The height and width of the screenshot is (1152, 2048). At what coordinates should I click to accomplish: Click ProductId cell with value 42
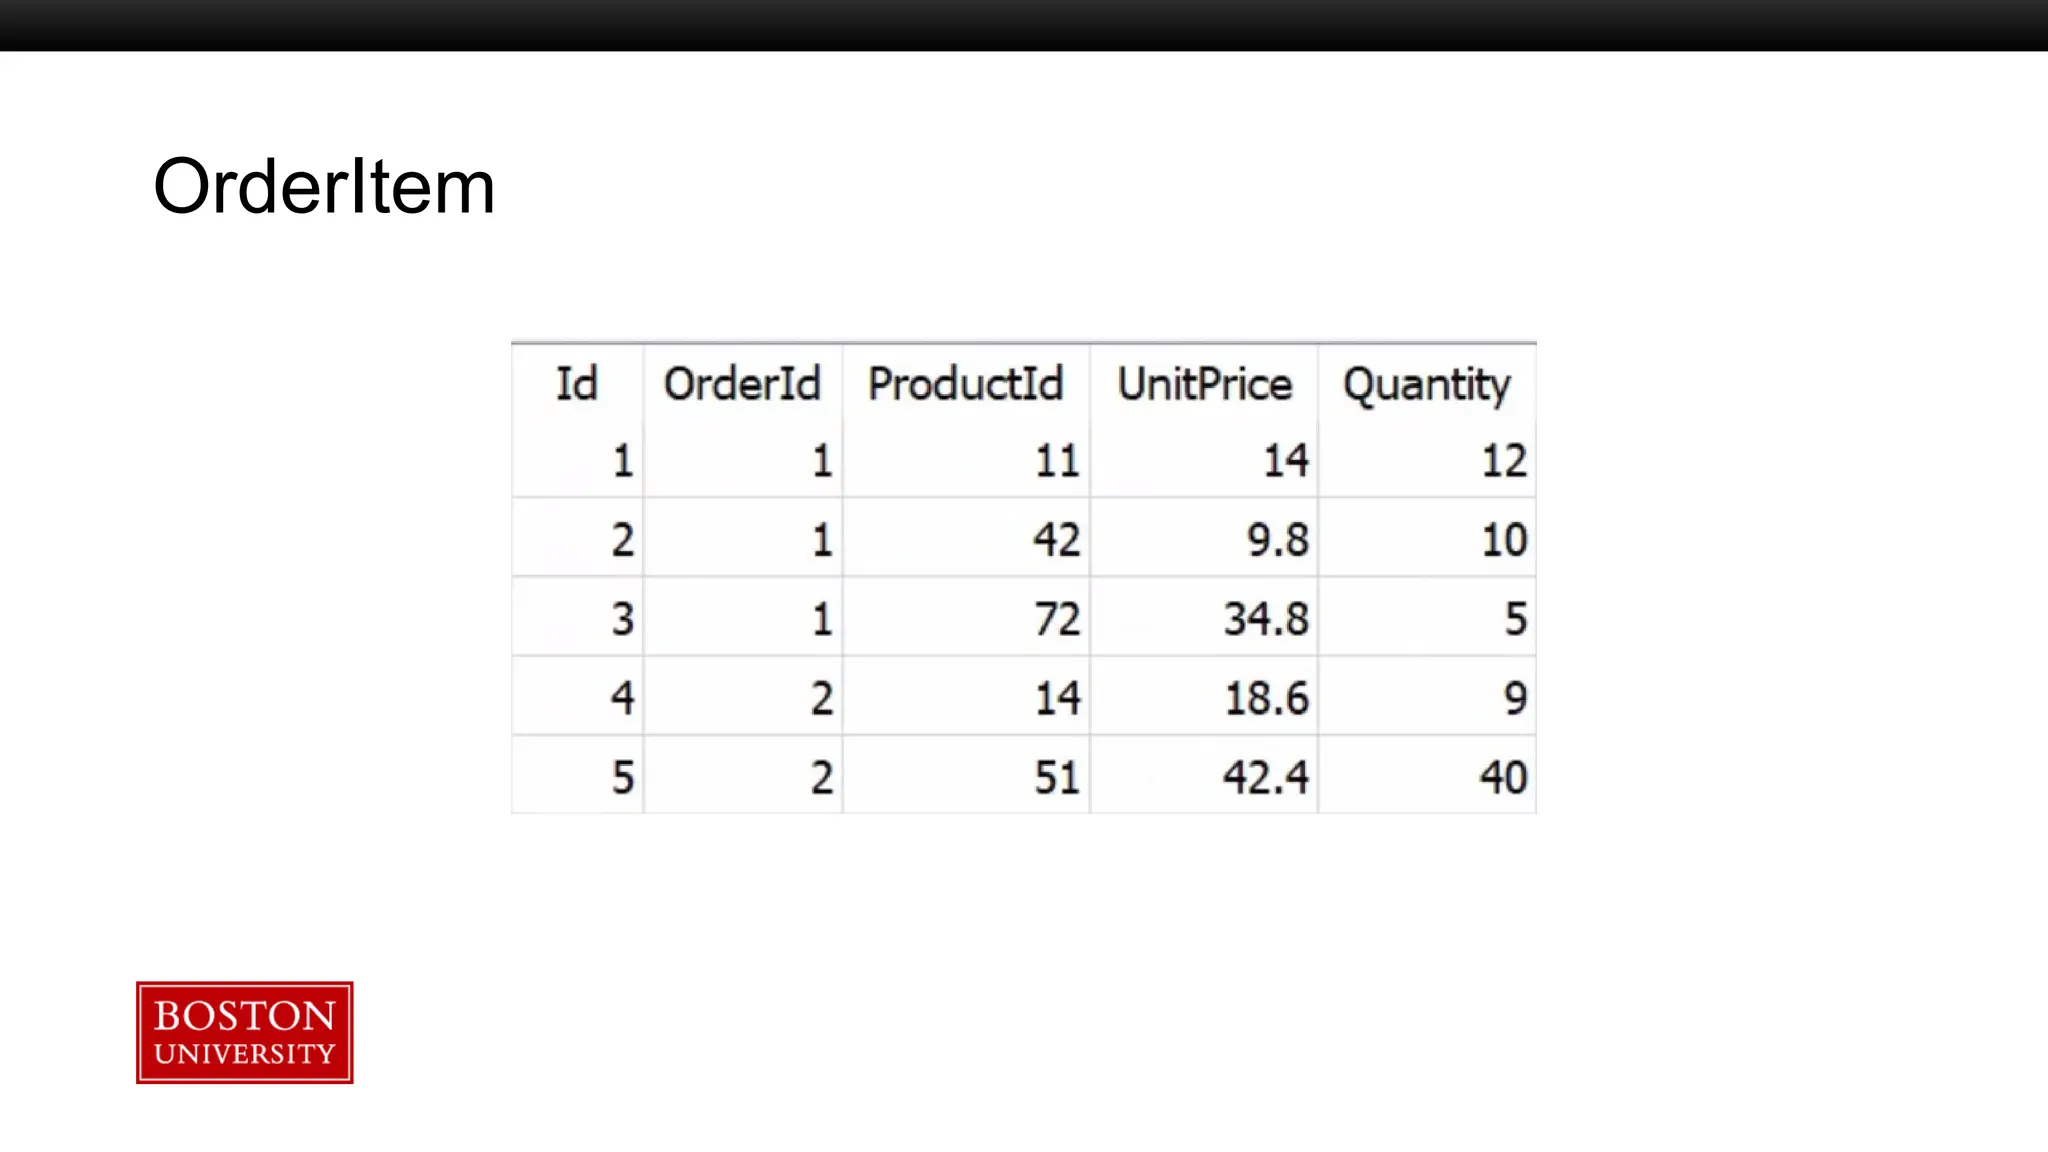point(1057,540)
